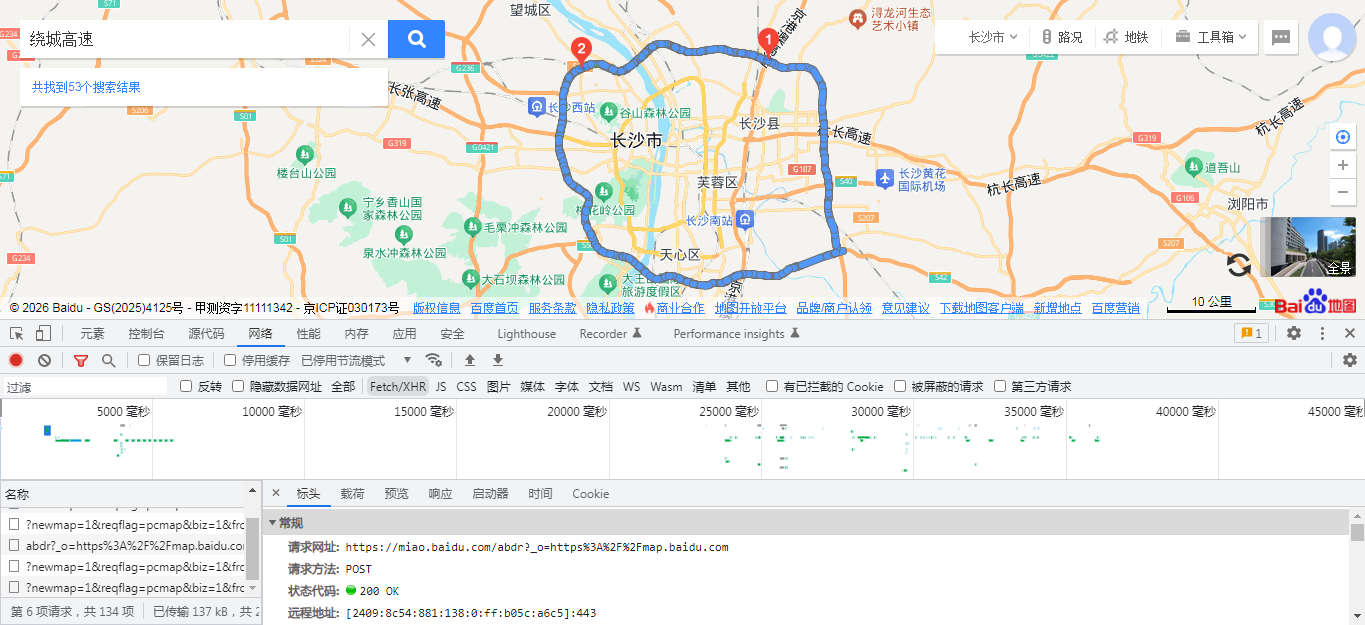Screen dimensions: 1365x625
Task: Click map marker number 2
Action: click(579, 50)
